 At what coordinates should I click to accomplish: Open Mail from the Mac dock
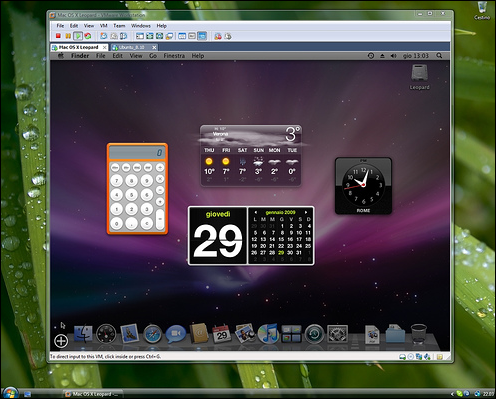[x=129, y=333]
